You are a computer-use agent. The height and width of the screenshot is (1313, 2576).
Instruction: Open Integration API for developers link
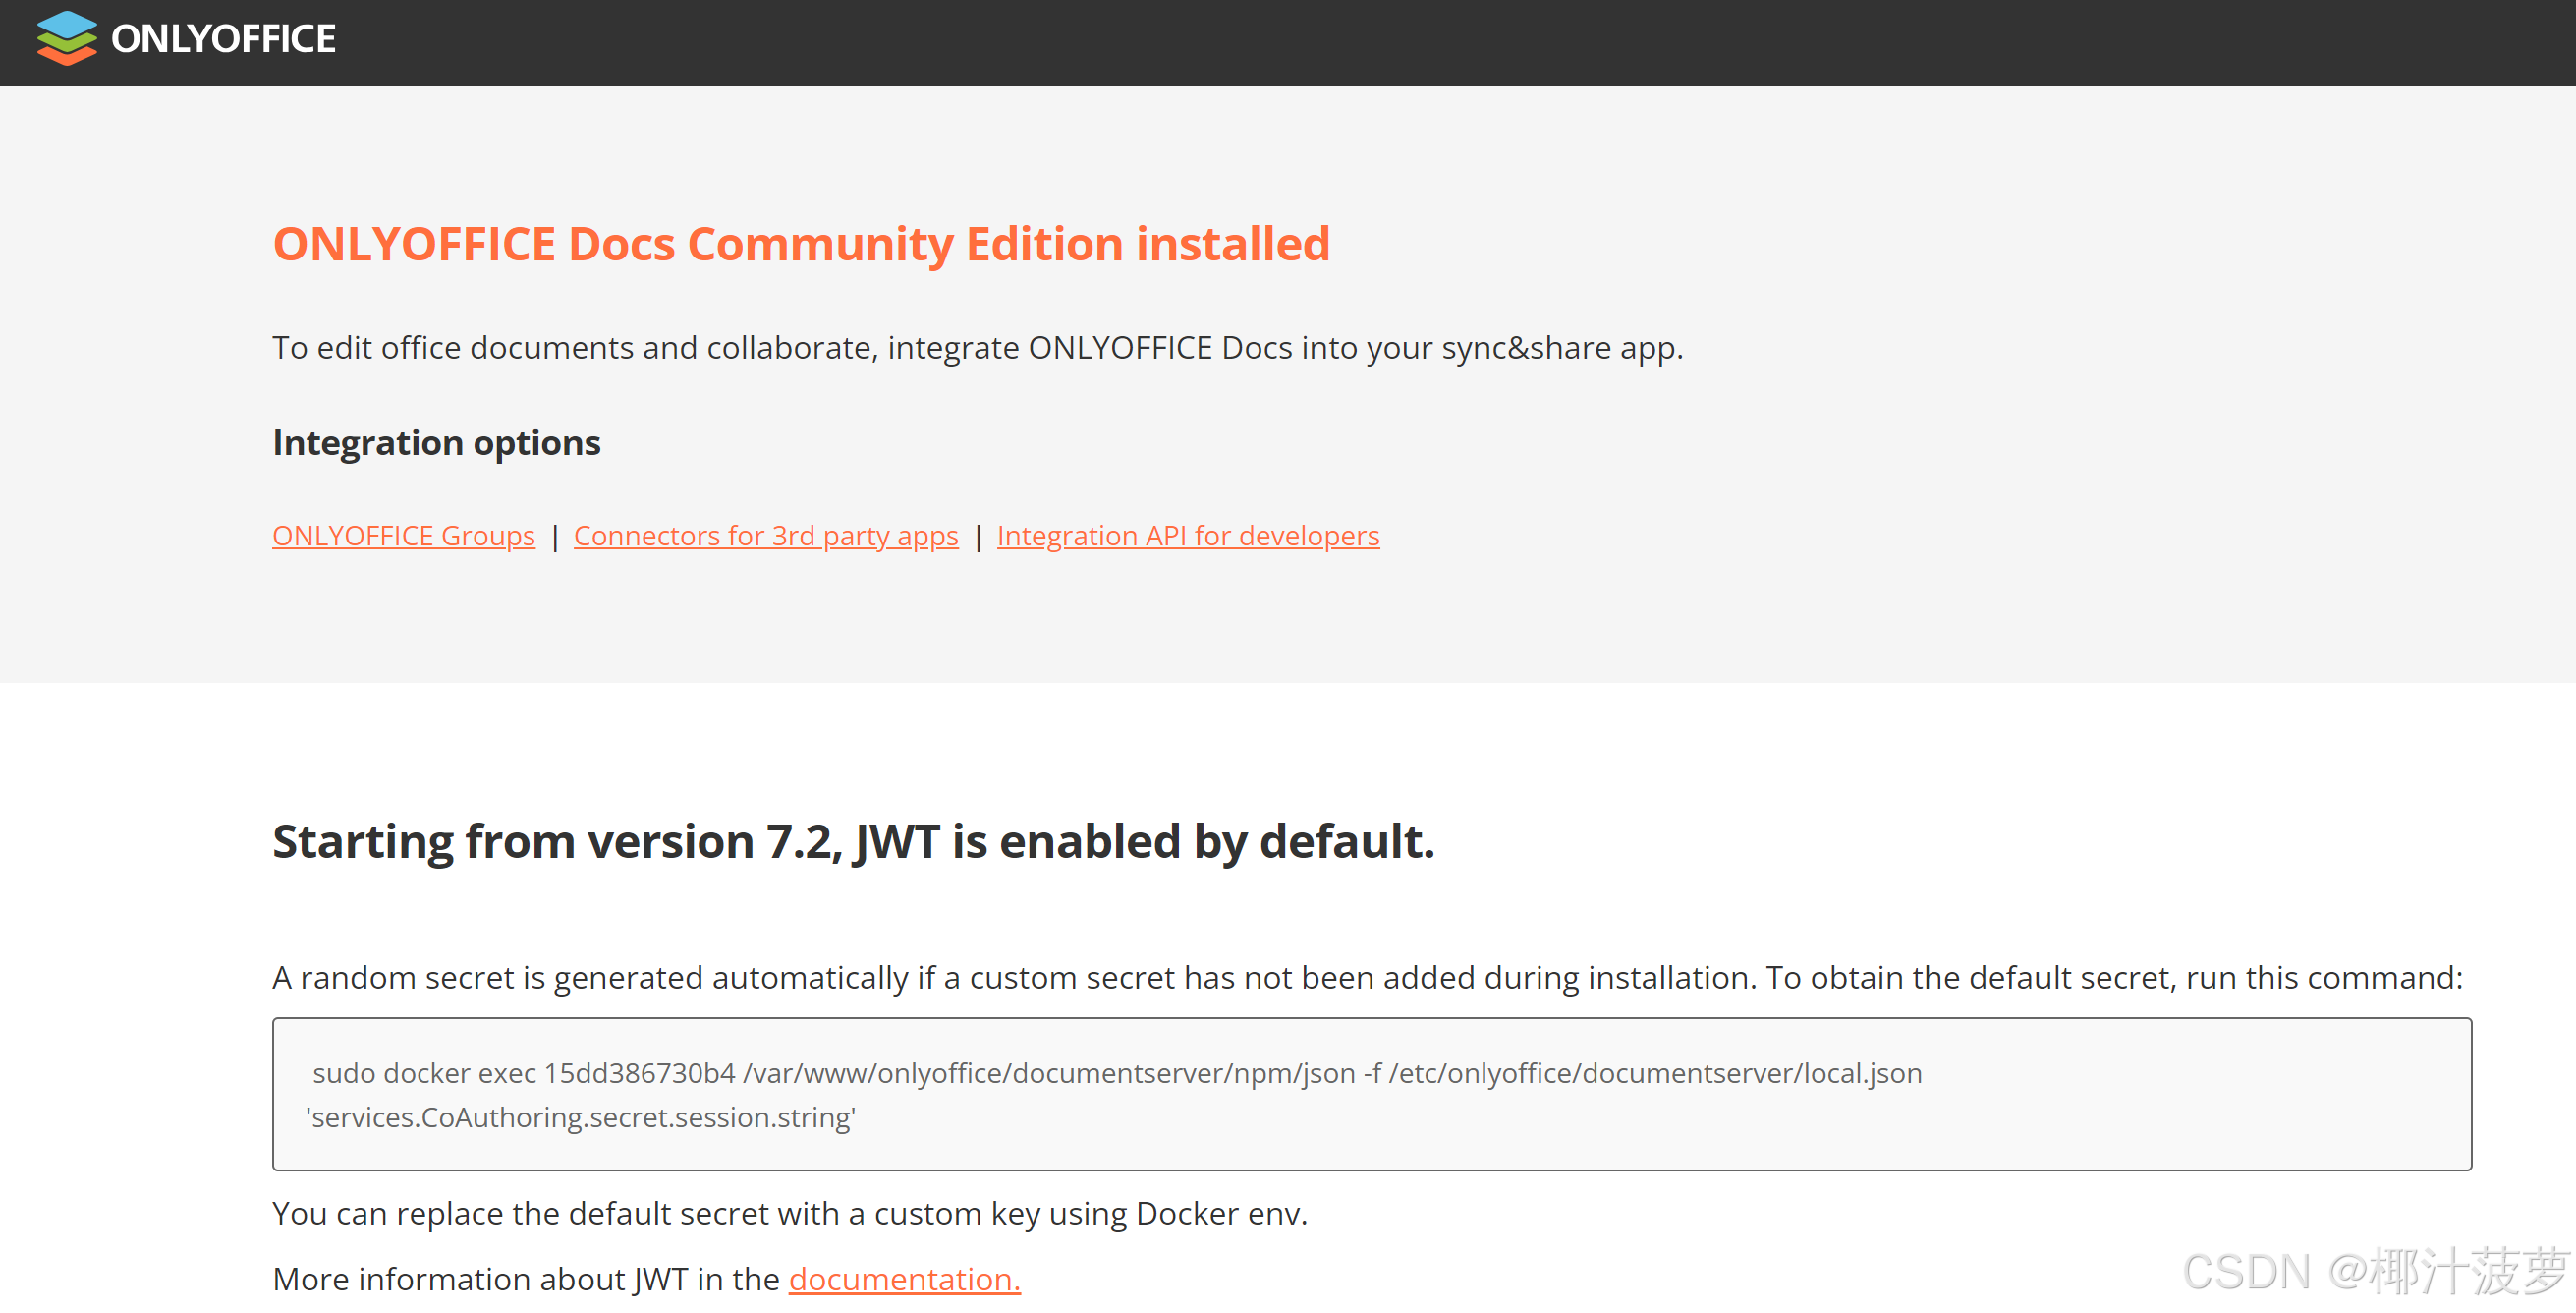1187,536
